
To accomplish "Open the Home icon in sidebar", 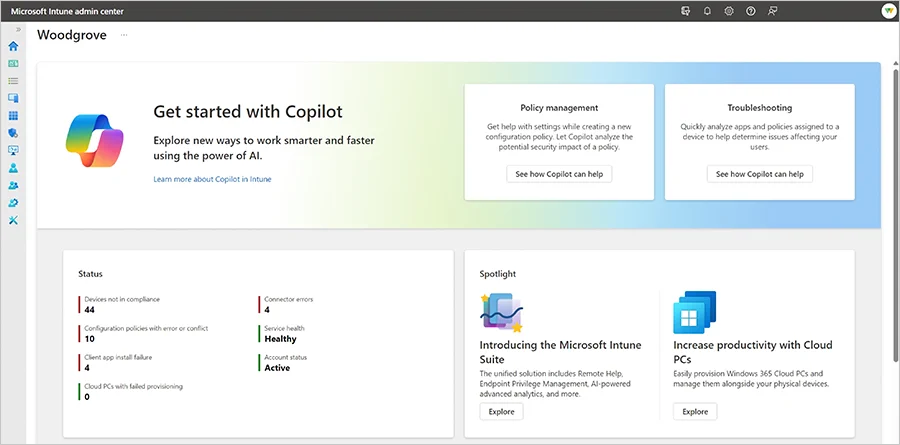I will tap(13, 46).
